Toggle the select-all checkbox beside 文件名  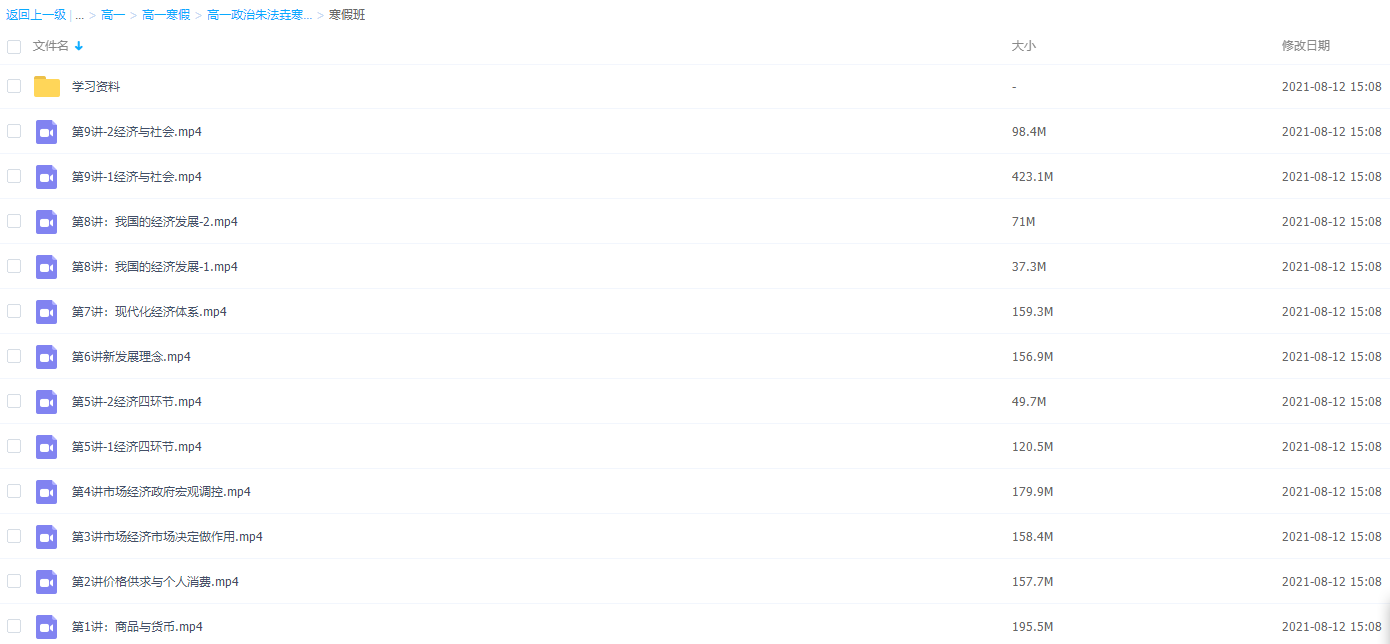coord(14,46)
